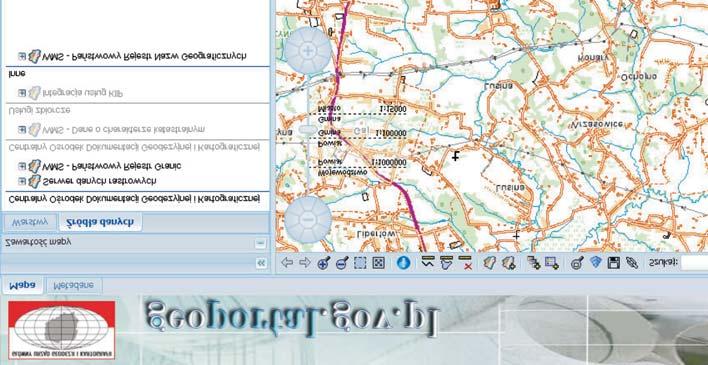The width and height of the screenshot is (708, 365).
Task: Set zoom level to 1:1000000 scale
Action: pyautogui.click(x=389, y=163)
